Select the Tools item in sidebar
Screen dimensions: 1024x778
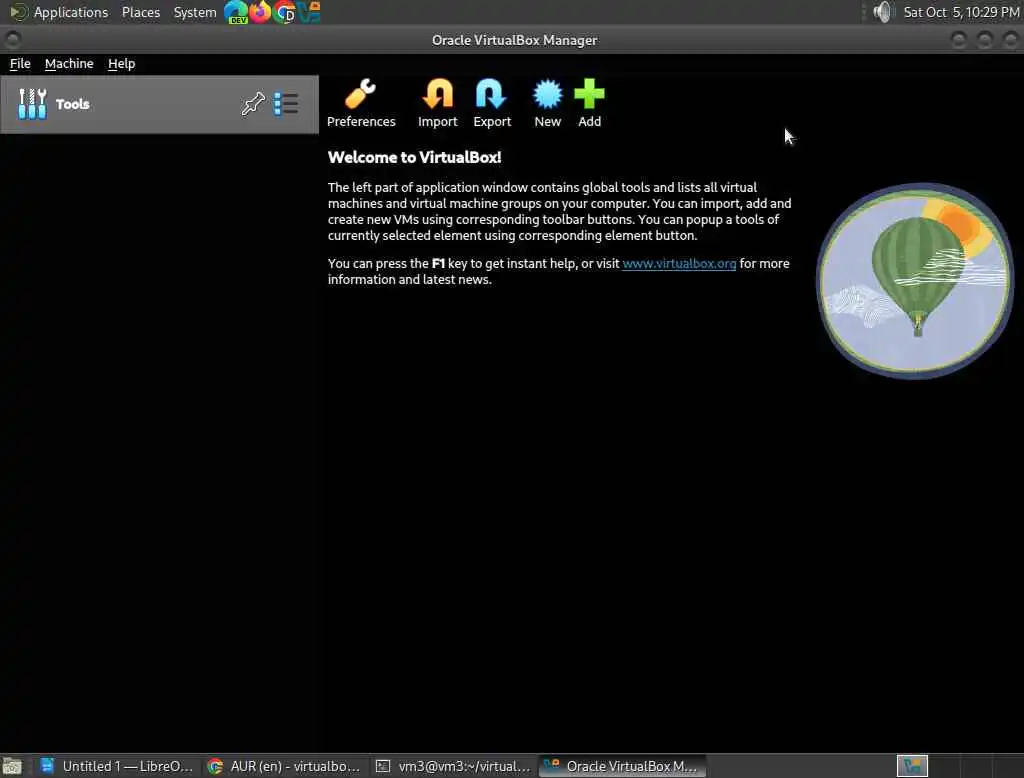pyautogui.click(x=159, y=105)
